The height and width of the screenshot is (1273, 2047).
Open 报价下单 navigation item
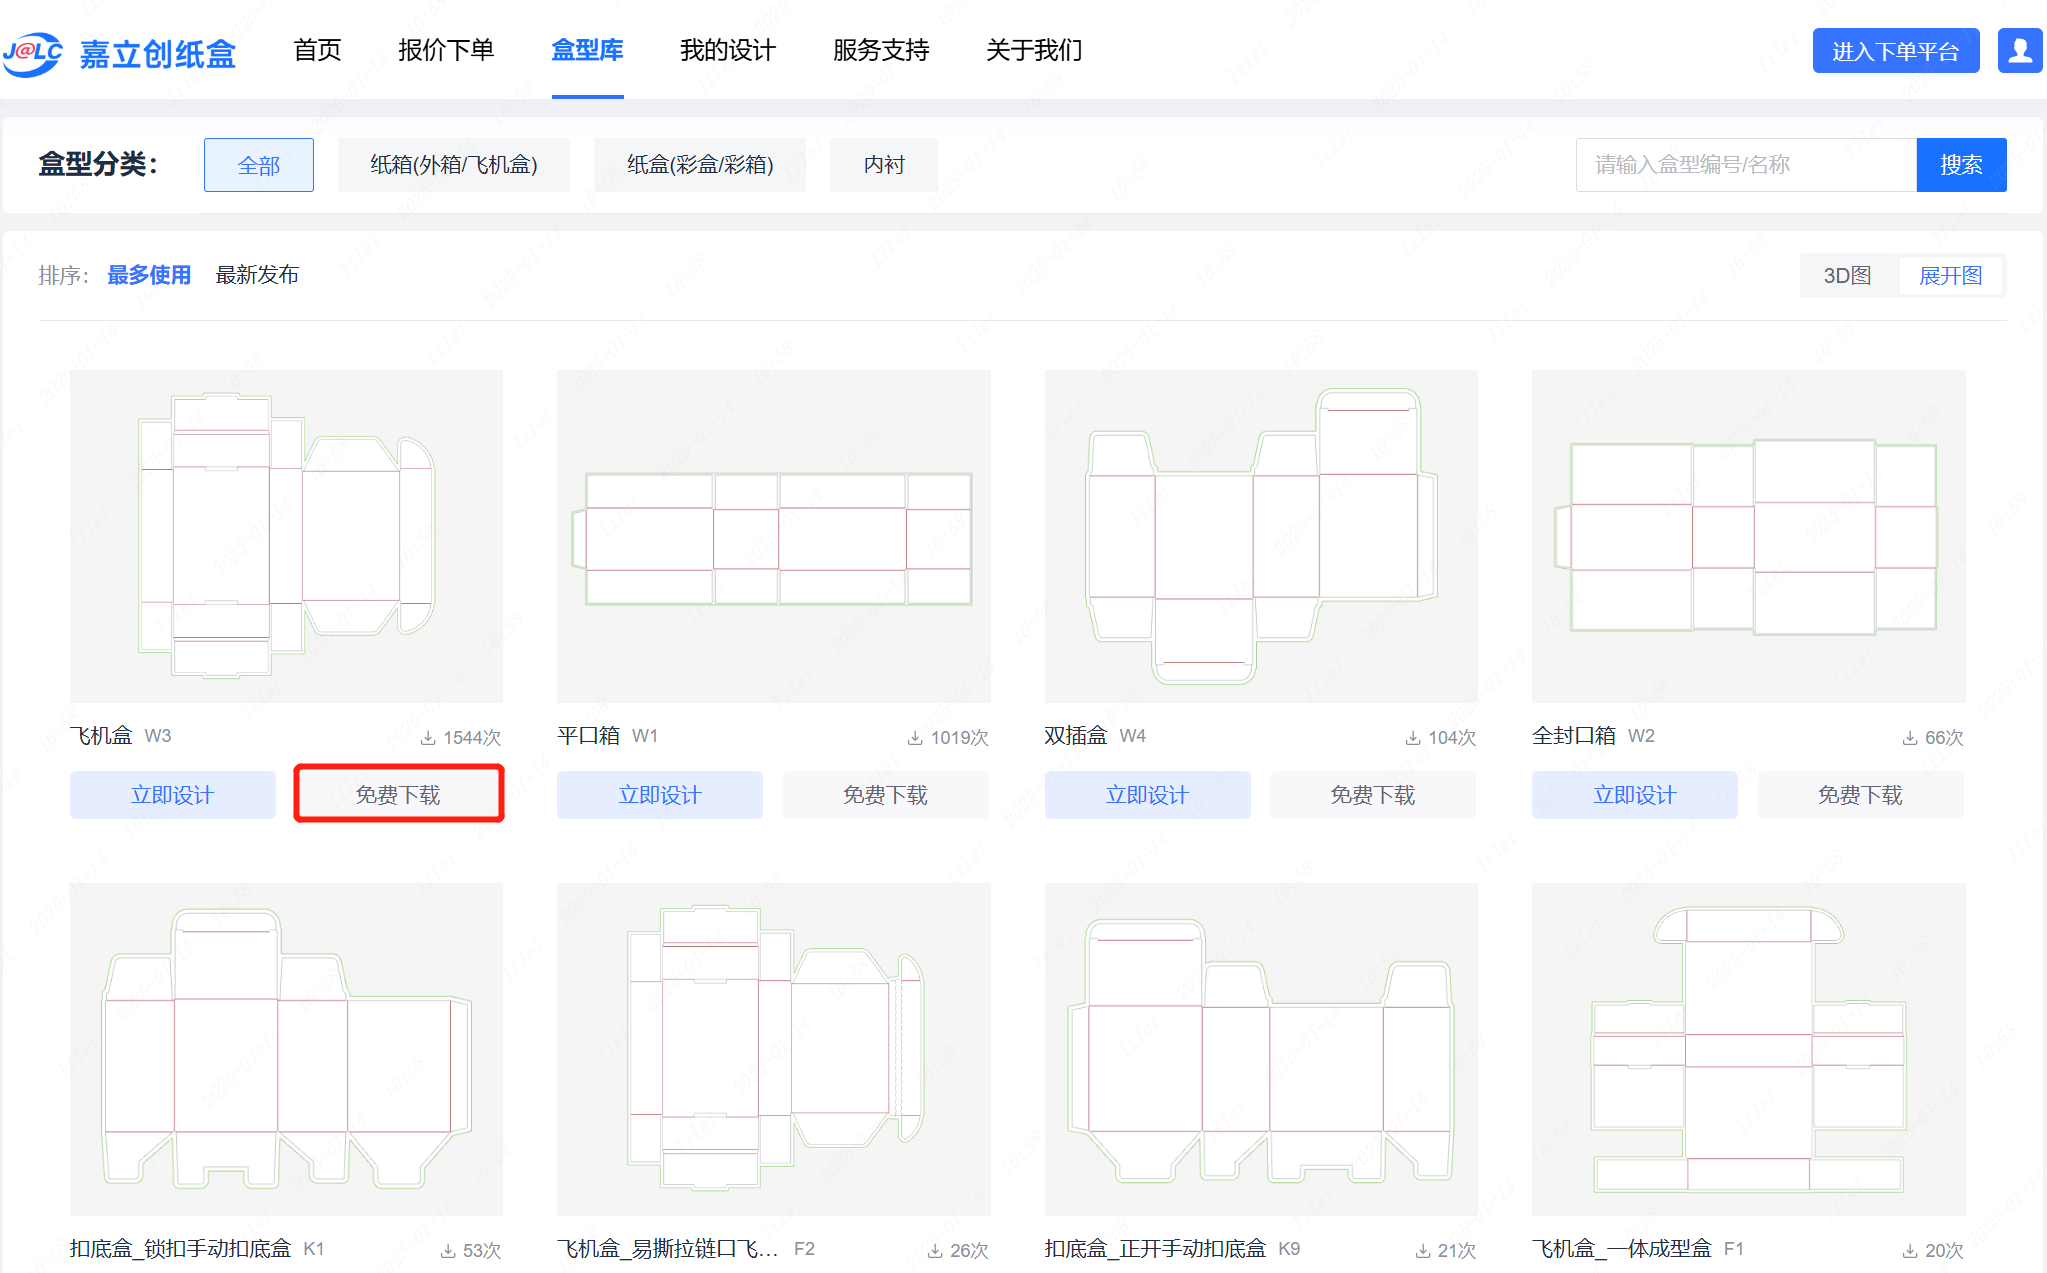coord(446,50)
